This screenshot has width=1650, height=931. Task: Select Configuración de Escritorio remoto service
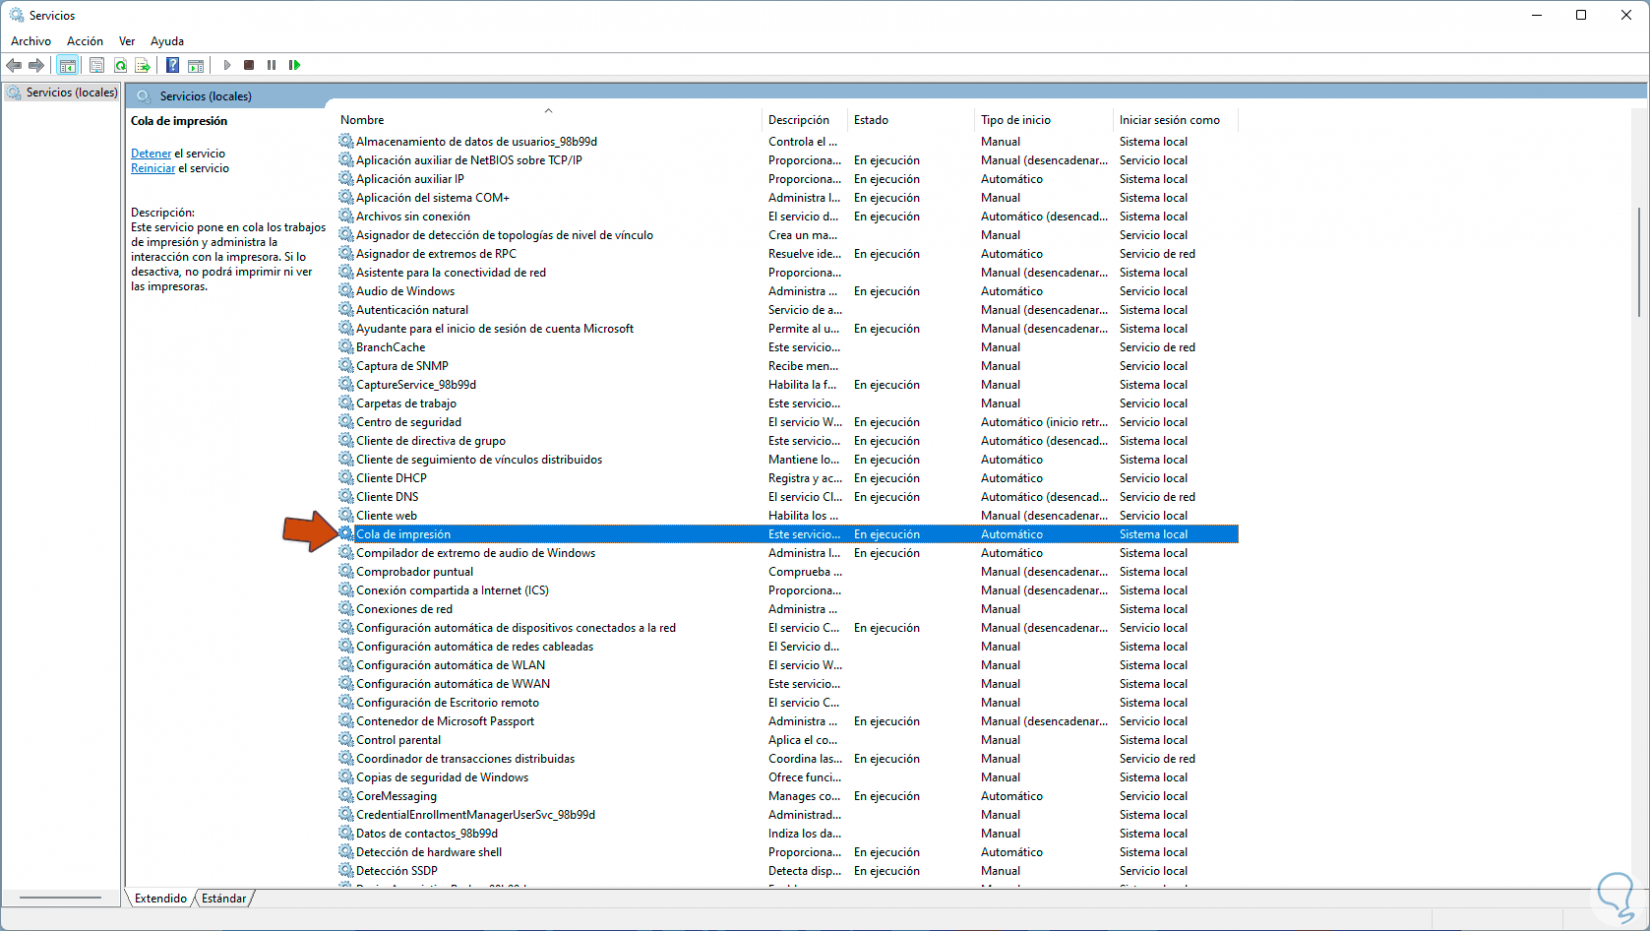(x=448, y=703)
